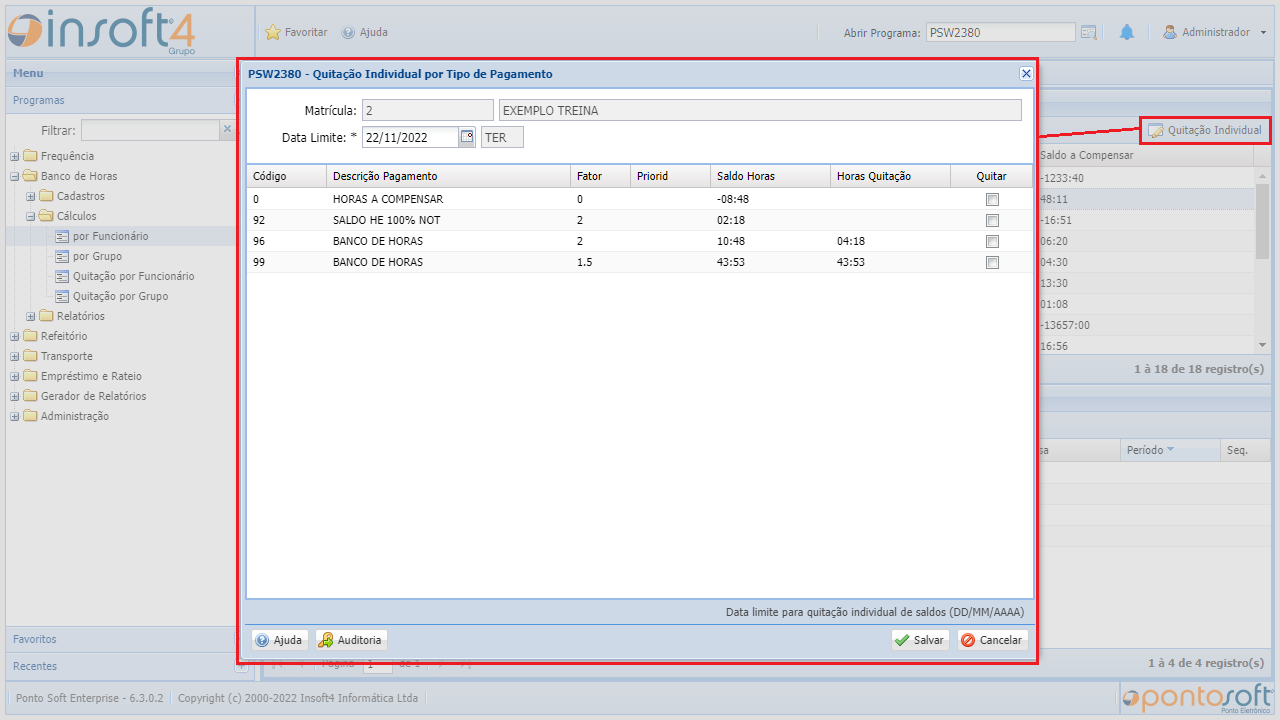The image size is (1280, 720).
Task: Check Quitar for HORAS A COMPENSAR row
Action: [x=992, y=199]
